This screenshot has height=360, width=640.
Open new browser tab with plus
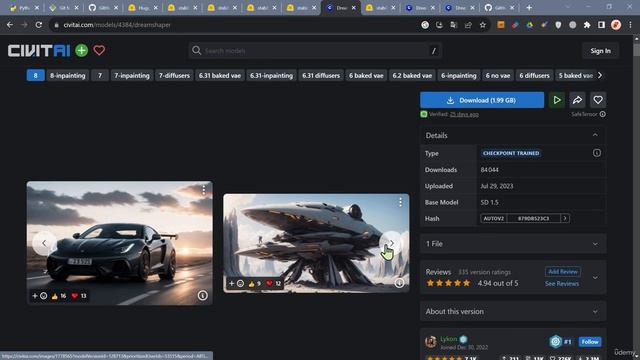(x=529, y=7)
